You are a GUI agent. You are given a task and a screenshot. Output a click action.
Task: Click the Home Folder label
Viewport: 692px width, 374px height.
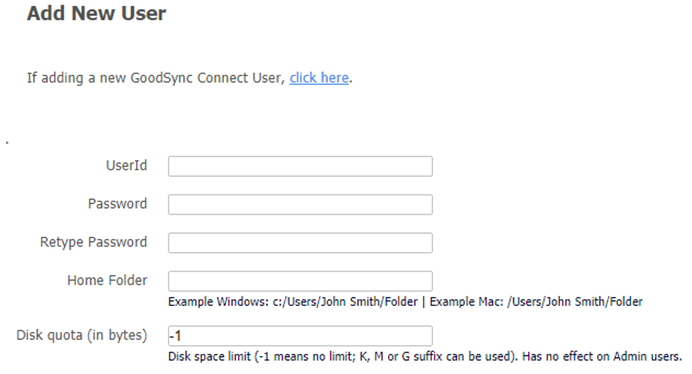coord(107,280)
